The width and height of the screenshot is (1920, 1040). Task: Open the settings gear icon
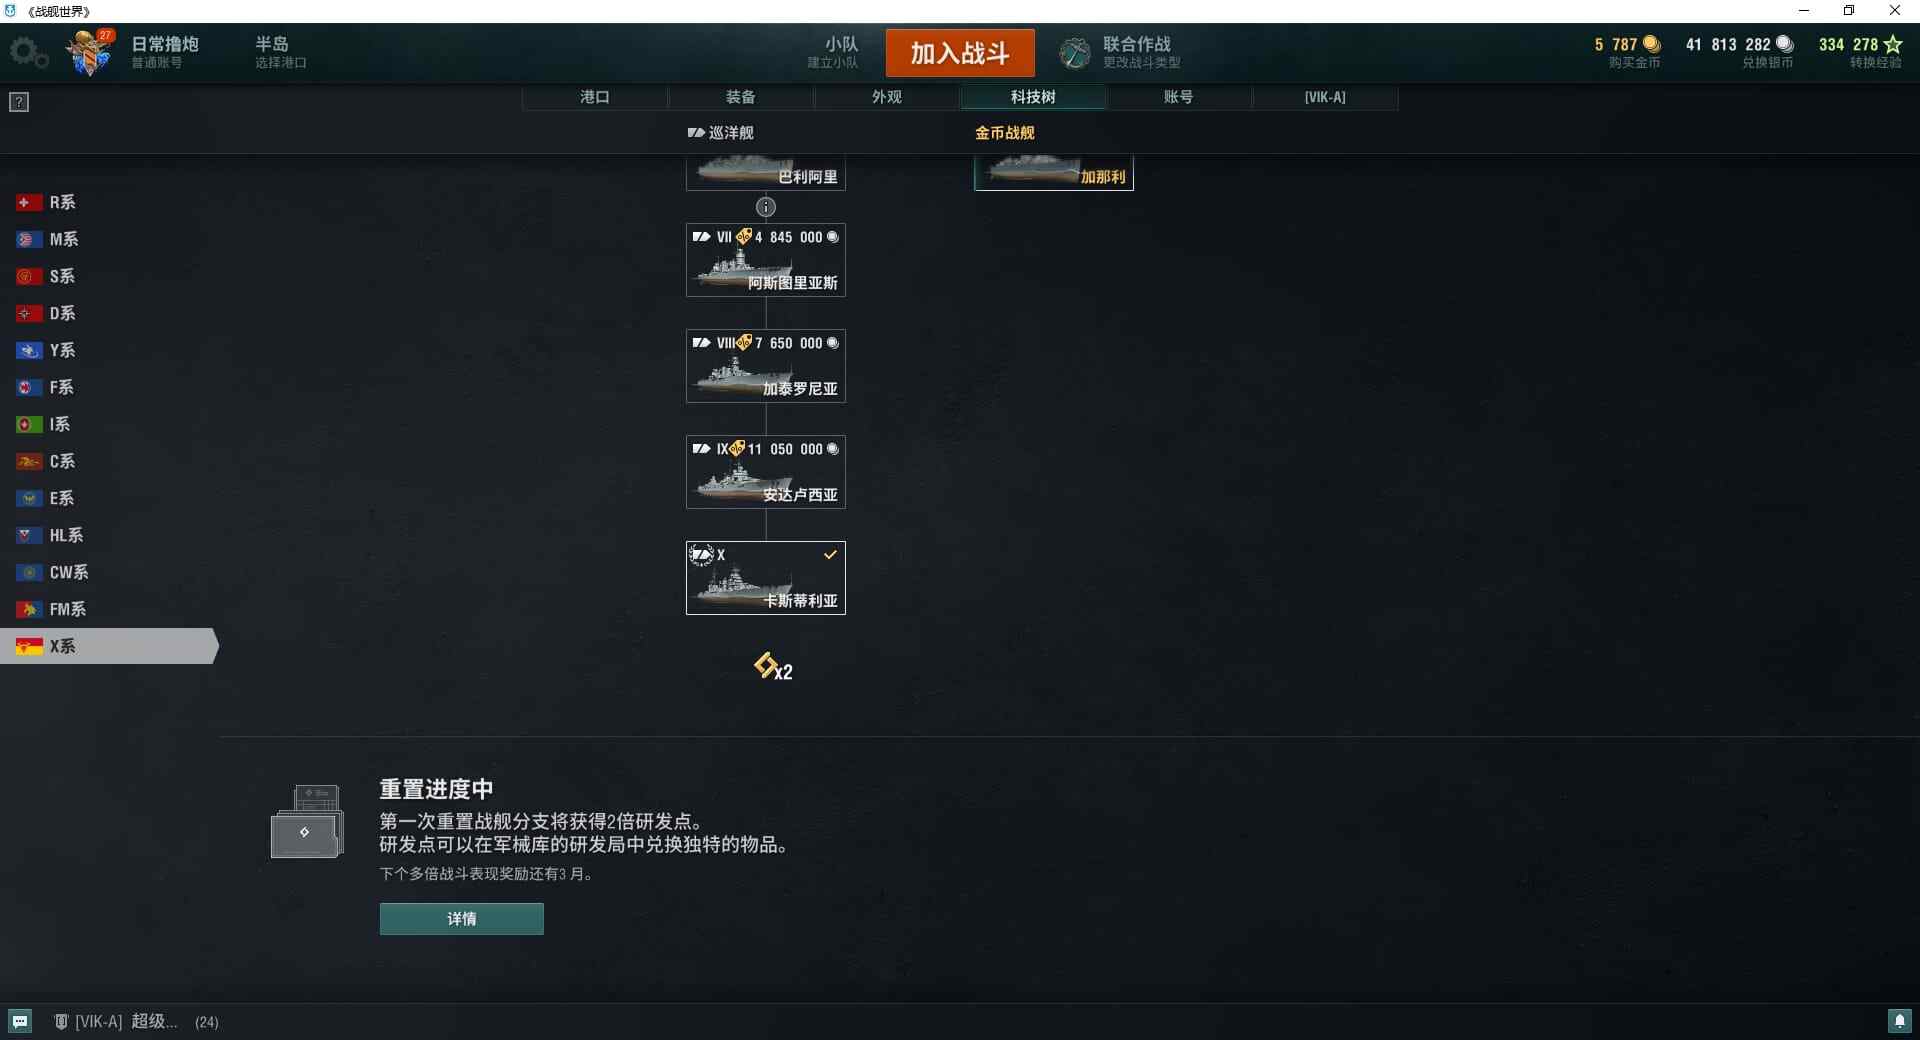(28, 52)
